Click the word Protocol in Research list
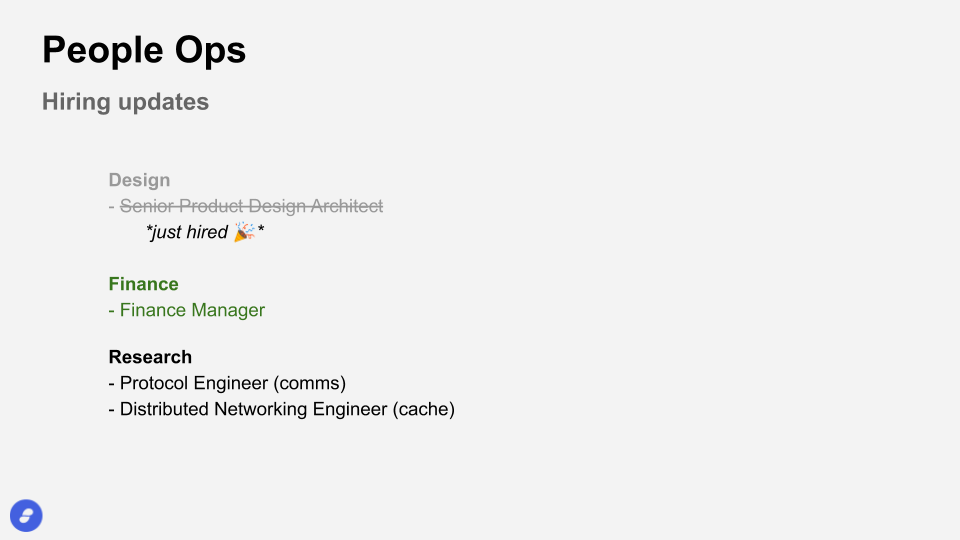Image resolution: width=960 pixels, height=540 pixels. pyautogui.click(x=154, y=383)
